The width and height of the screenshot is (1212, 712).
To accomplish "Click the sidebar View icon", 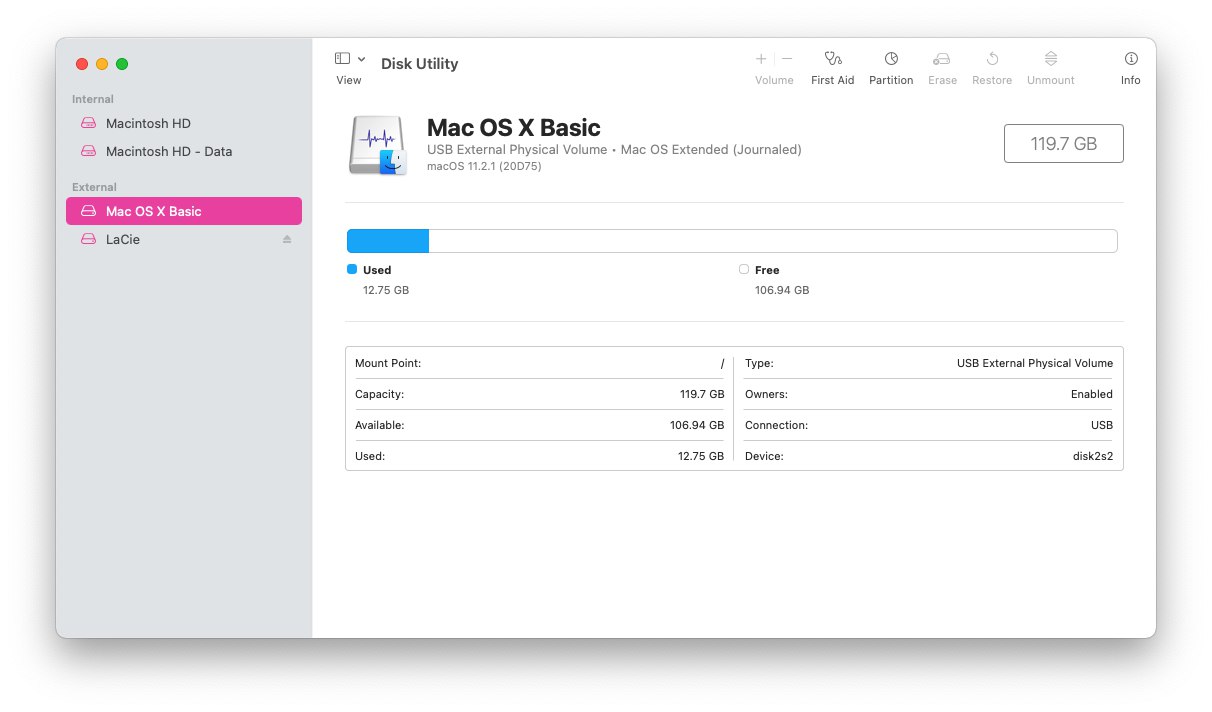I will coord(342,59).
